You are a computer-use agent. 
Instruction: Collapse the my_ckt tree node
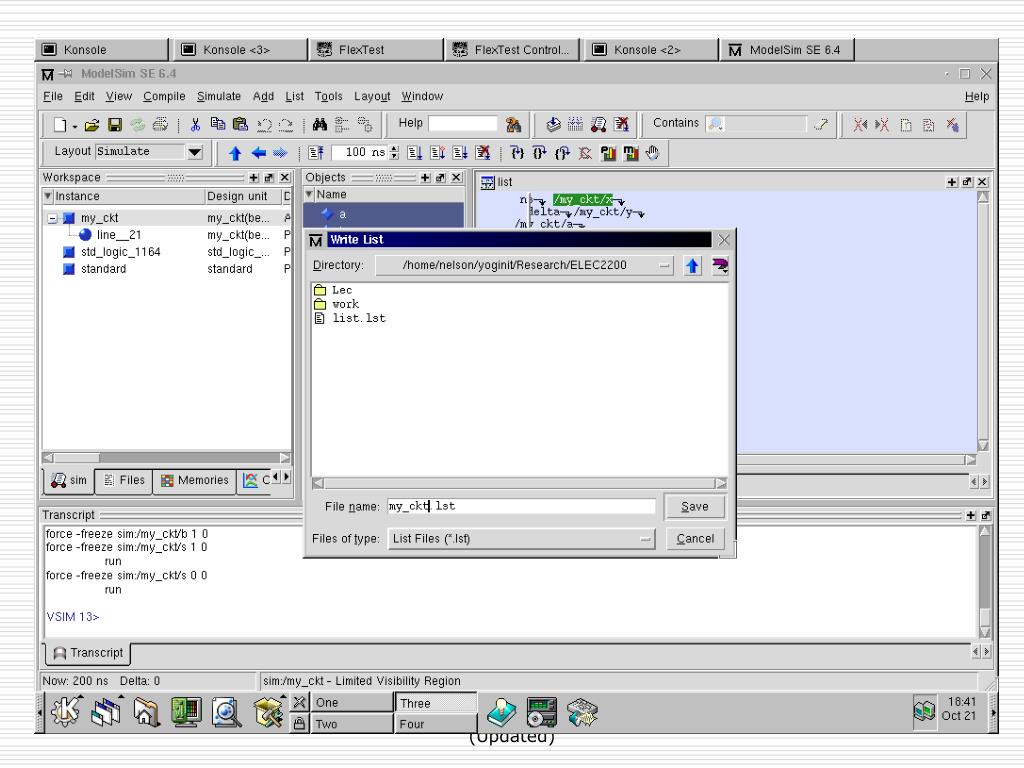pos(52,218)
